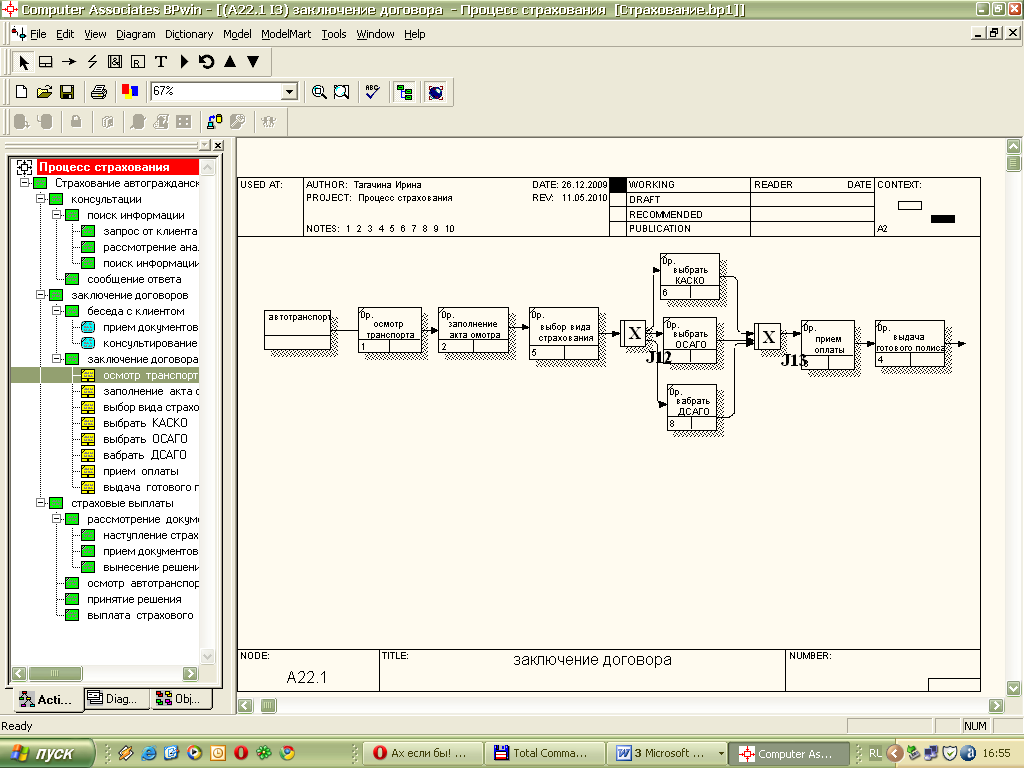Choose the Precedence Arrow tool

coord(69,62)
